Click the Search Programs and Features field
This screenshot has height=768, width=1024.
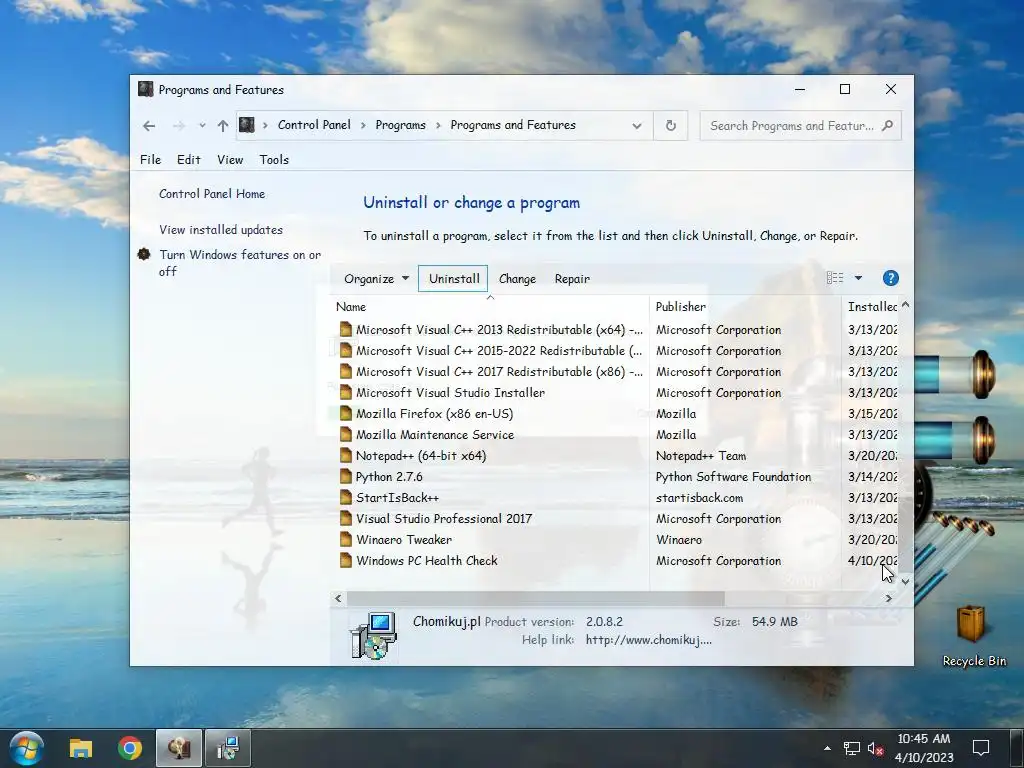pos(800,125)
